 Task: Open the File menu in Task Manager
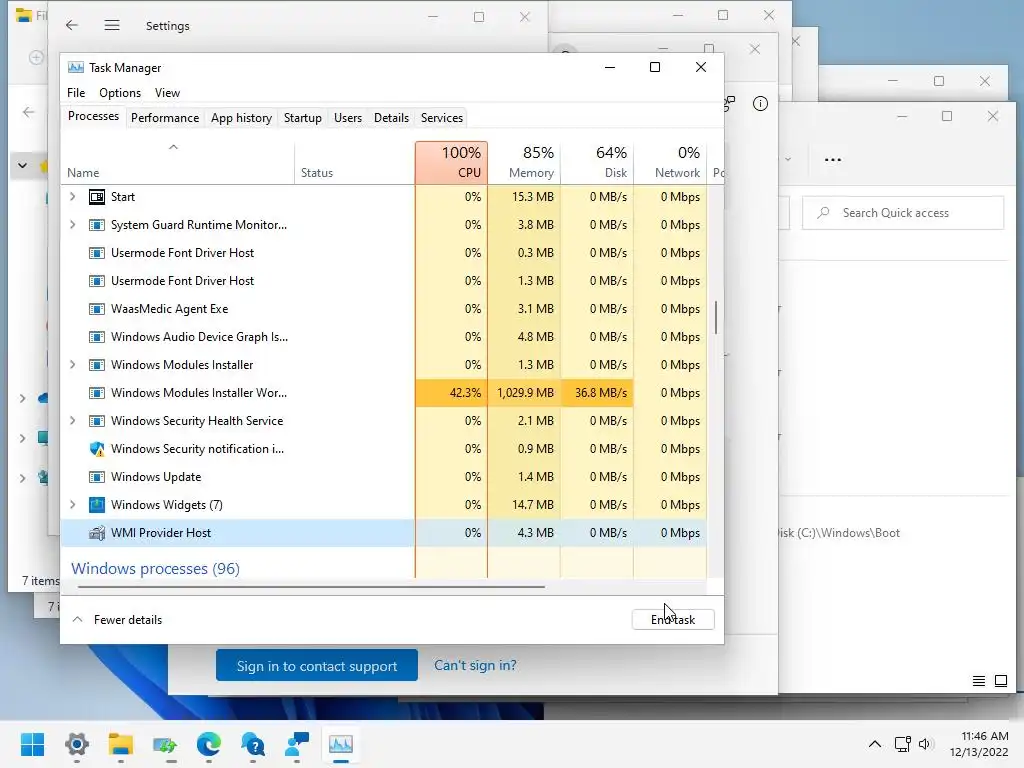click(76, 93)
